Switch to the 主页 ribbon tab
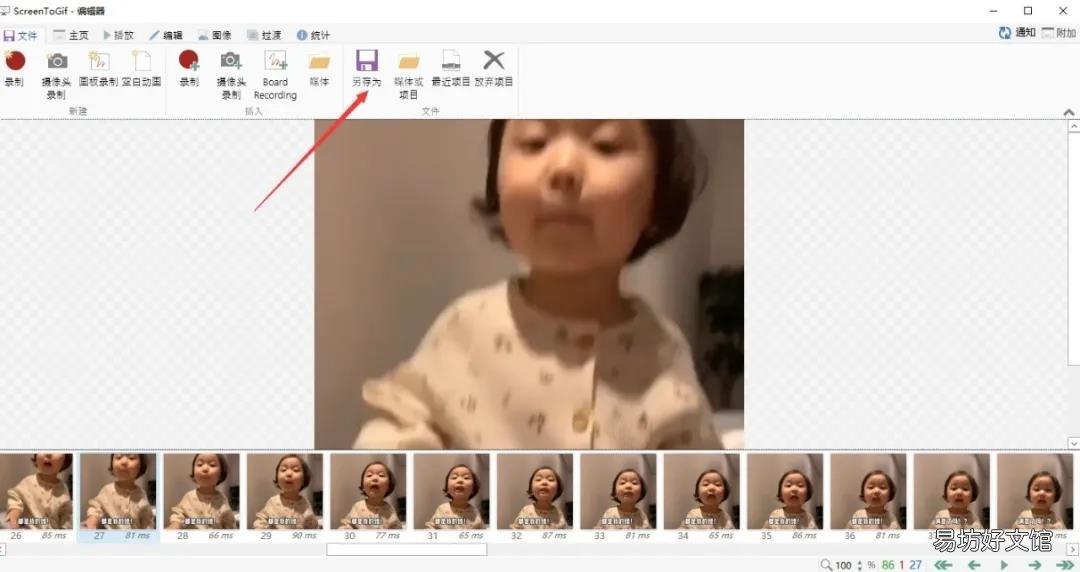 (x=71, y=35)
